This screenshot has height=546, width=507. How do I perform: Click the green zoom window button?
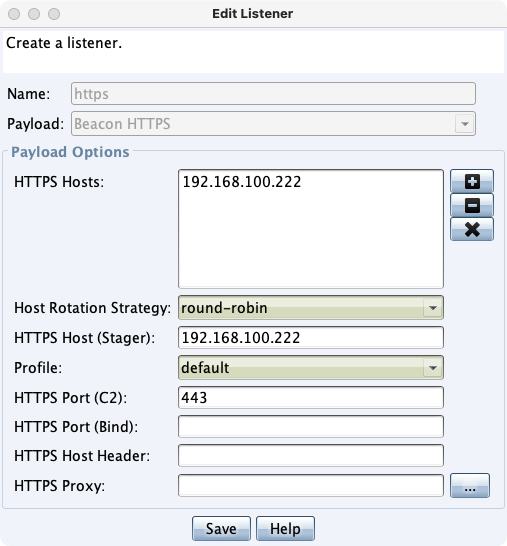pyautogui.click(x=54, y=14)
